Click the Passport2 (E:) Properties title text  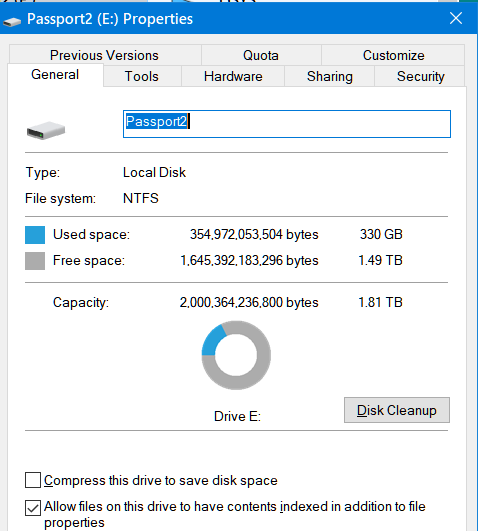(x=110, y=19)
